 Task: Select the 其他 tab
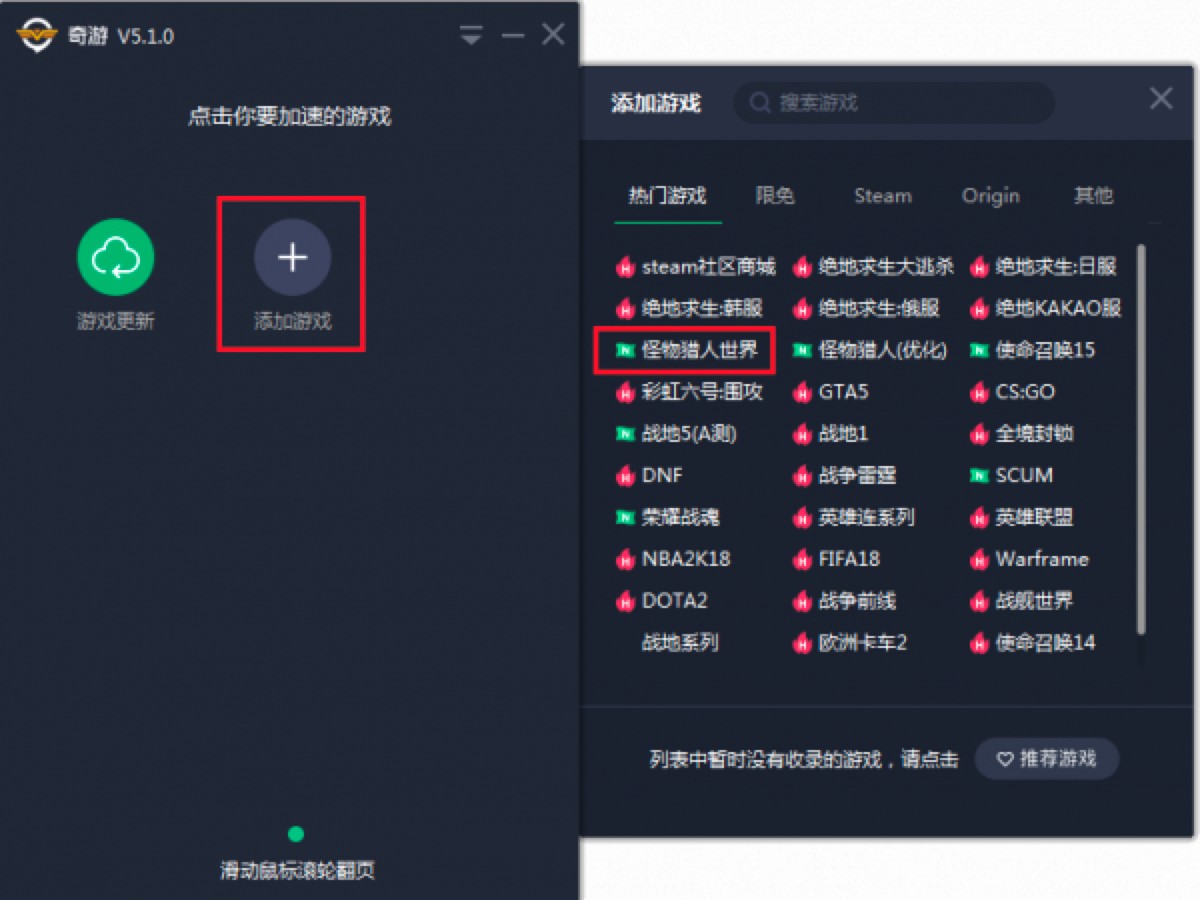1093,195
